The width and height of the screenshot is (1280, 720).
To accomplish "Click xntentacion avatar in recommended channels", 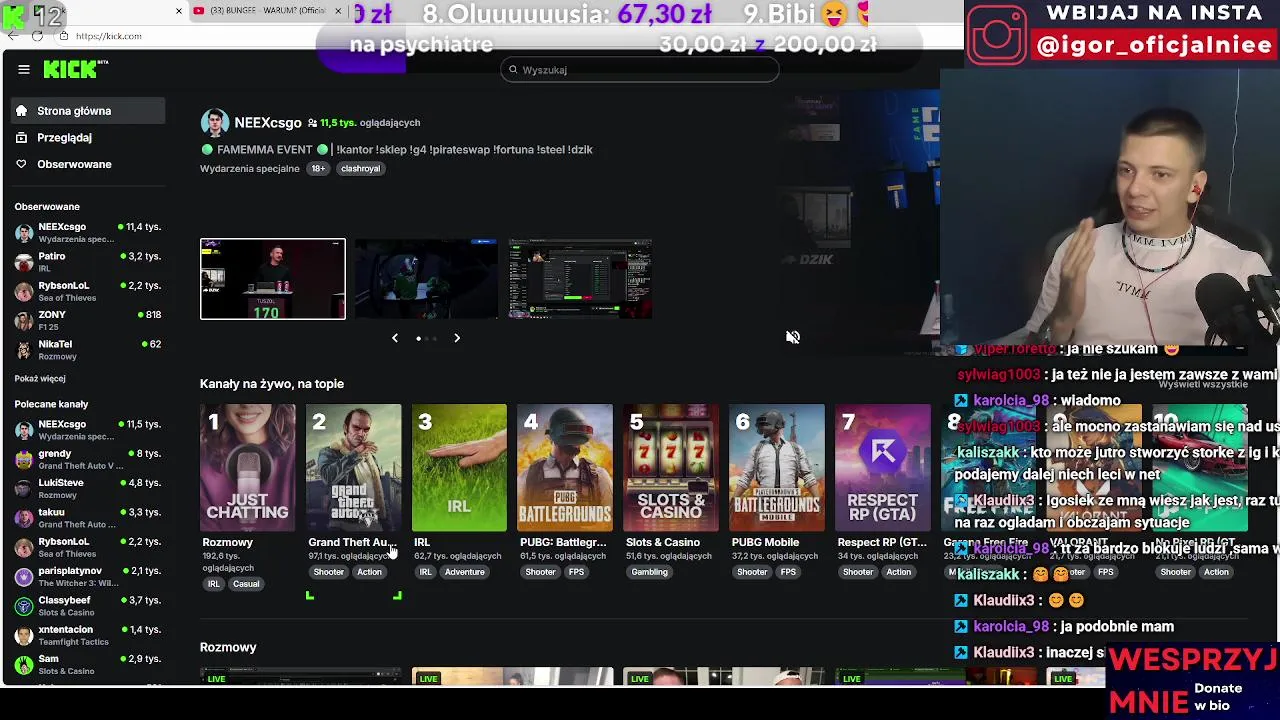I will pyautogui.click(x=24, y=635).
